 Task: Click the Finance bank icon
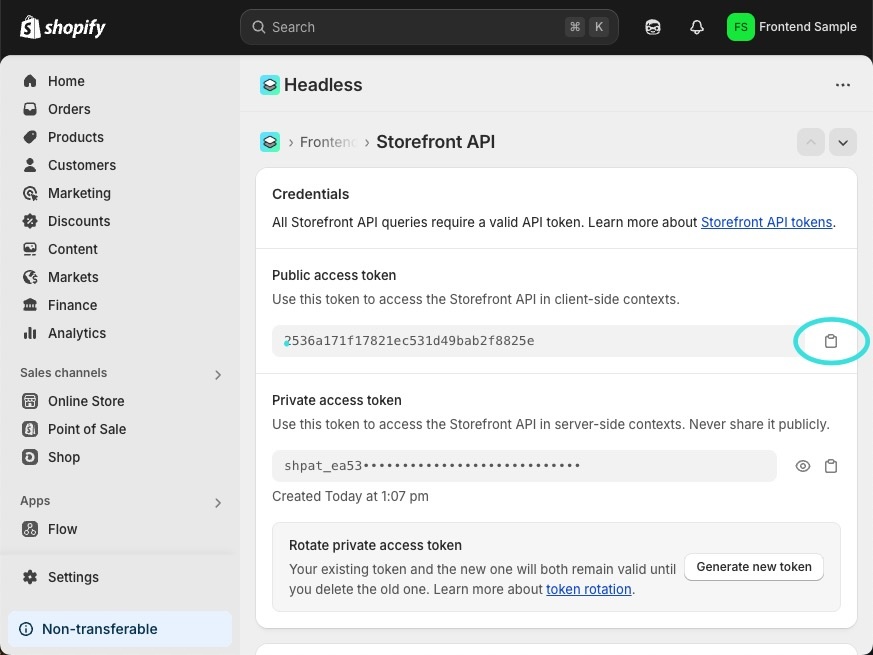[30, 305]
